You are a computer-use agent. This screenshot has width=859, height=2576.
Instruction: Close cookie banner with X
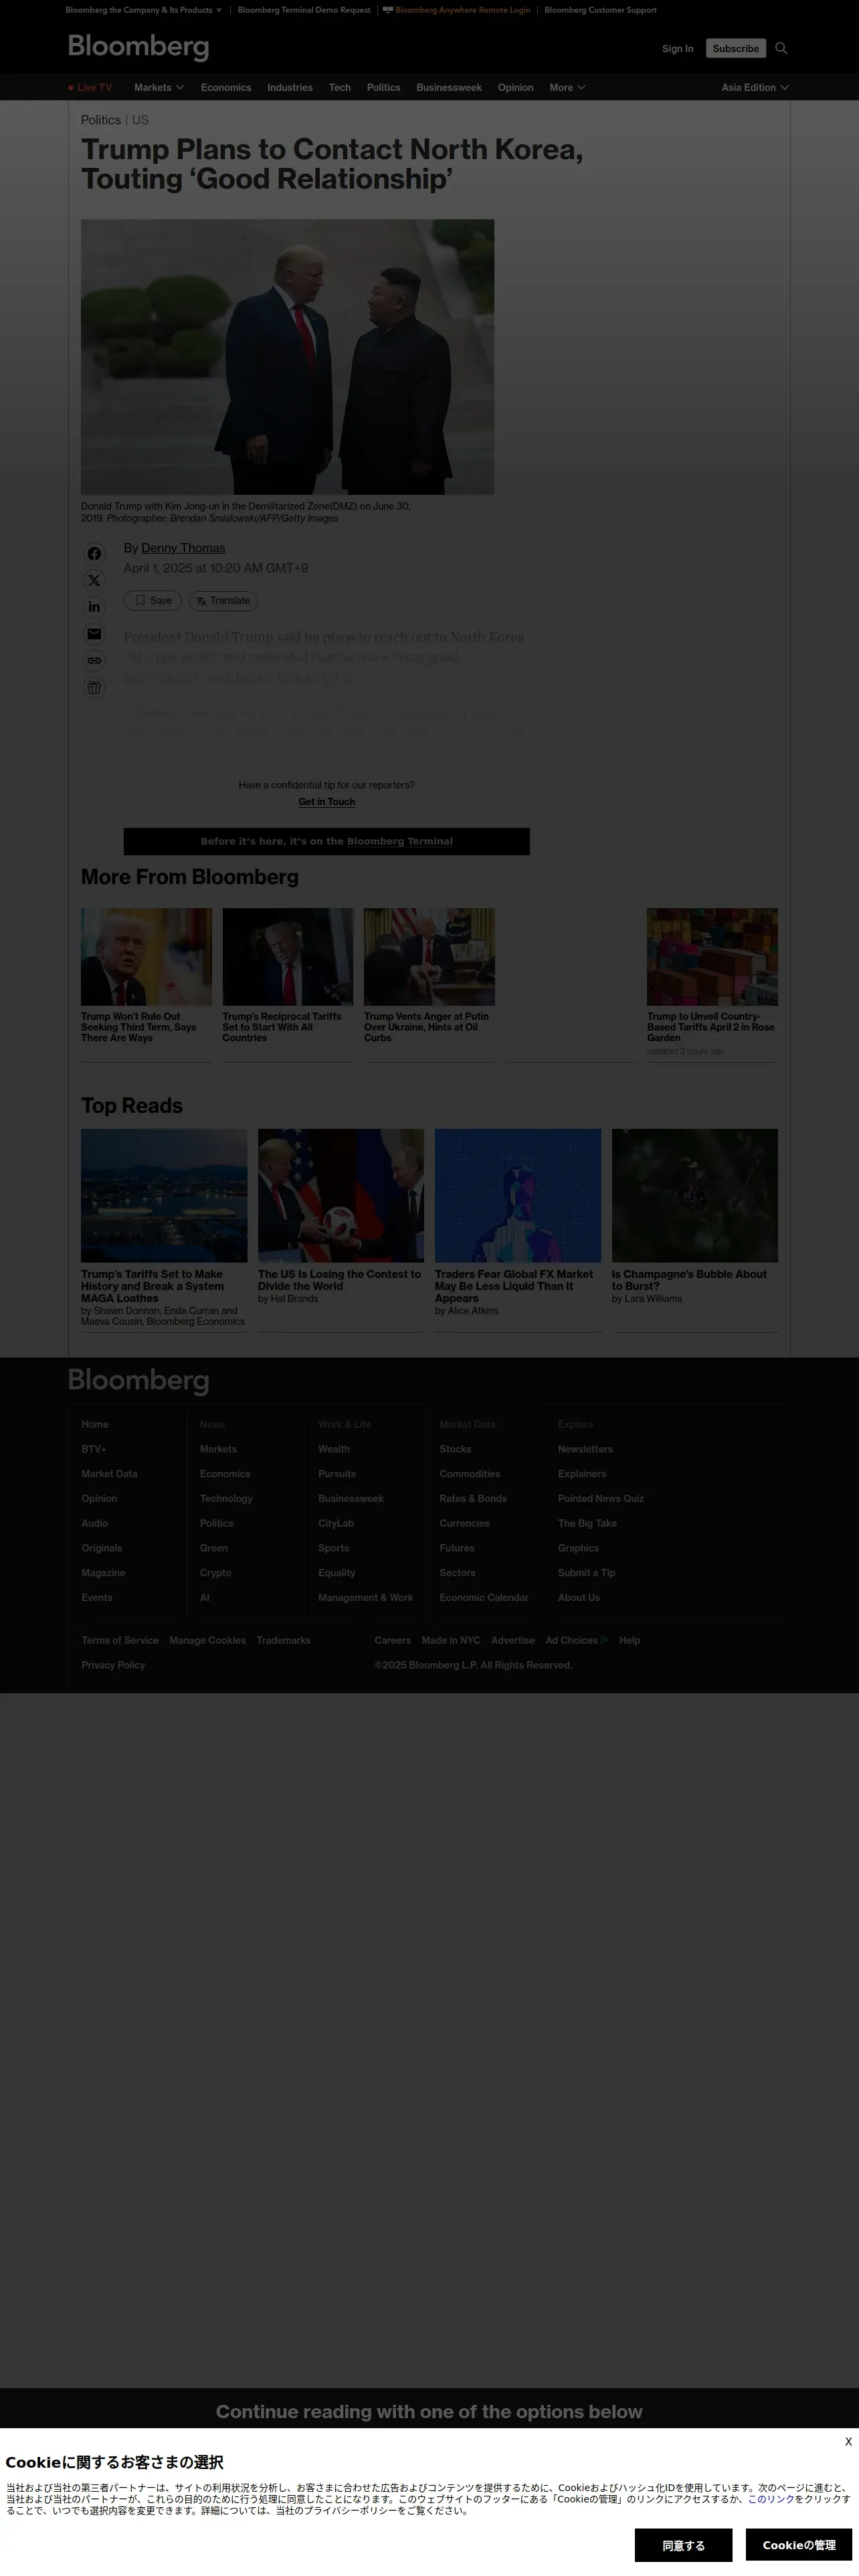coord(848,2441)
